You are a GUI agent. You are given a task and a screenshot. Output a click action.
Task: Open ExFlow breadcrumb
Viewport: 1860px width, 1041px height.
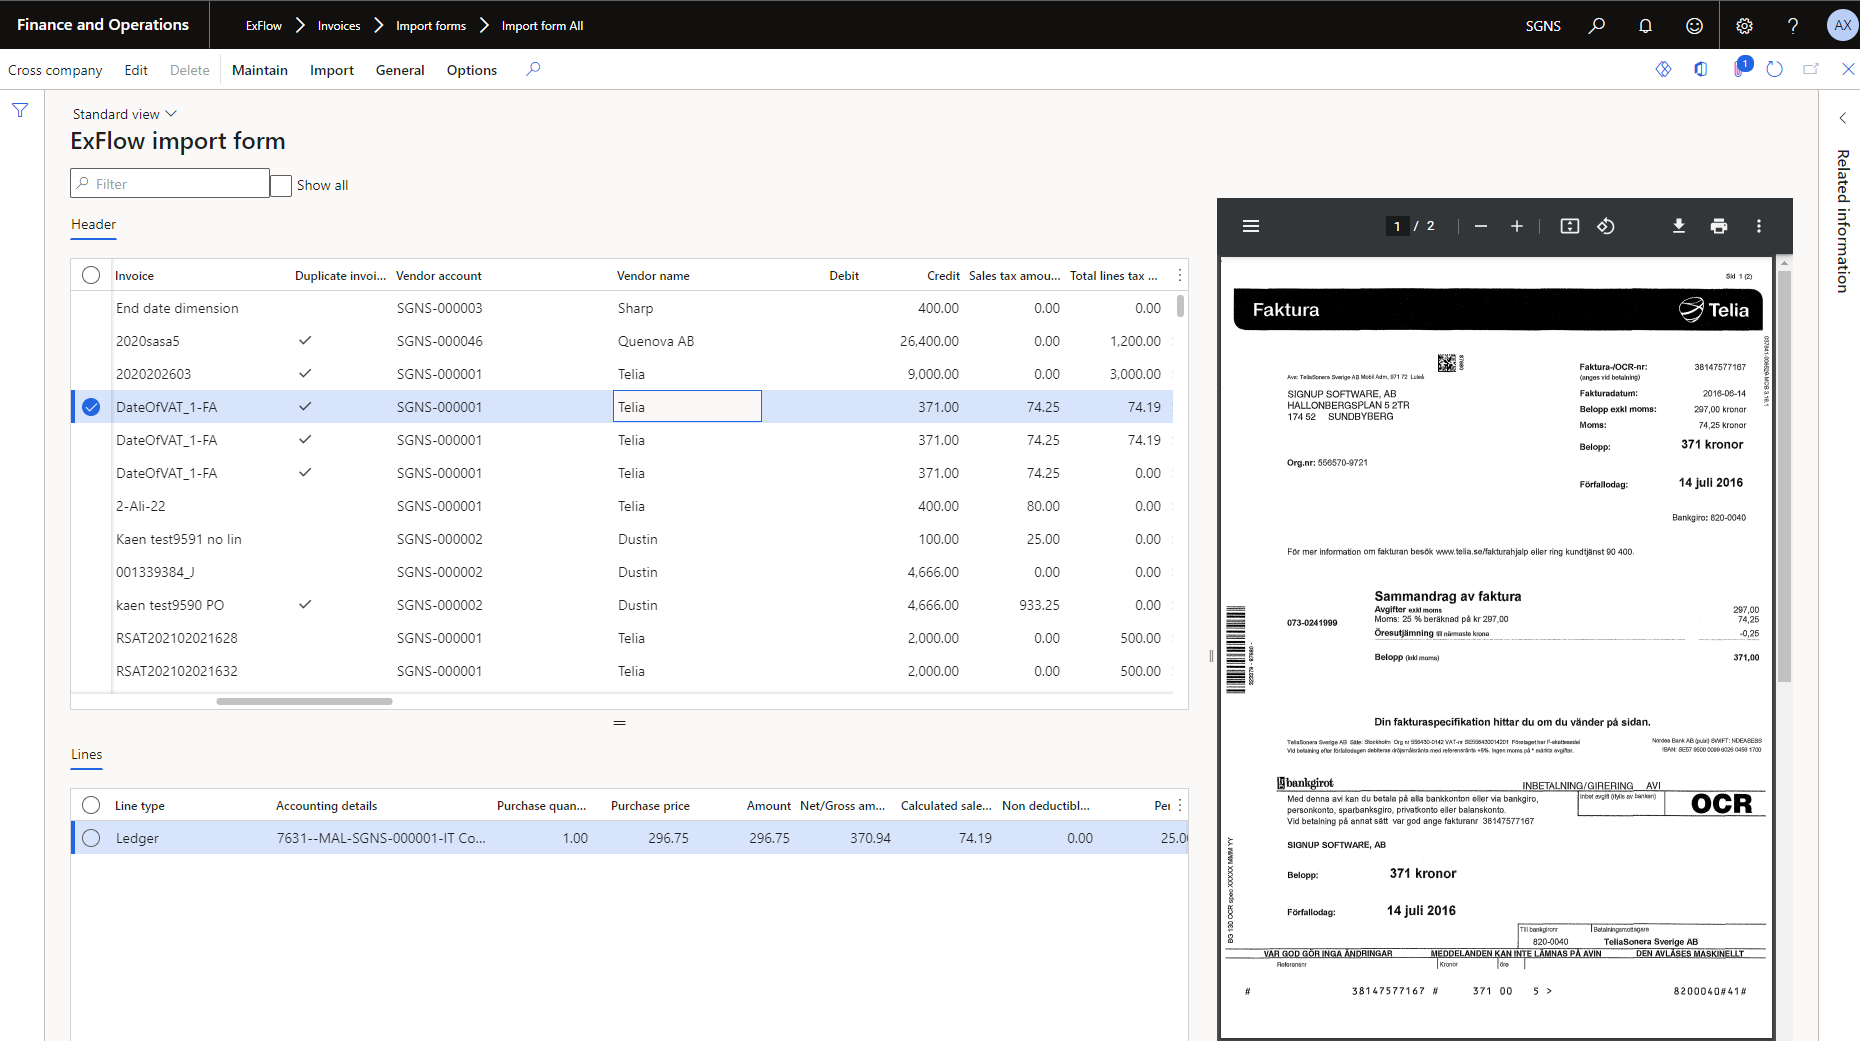click(264, 26)
